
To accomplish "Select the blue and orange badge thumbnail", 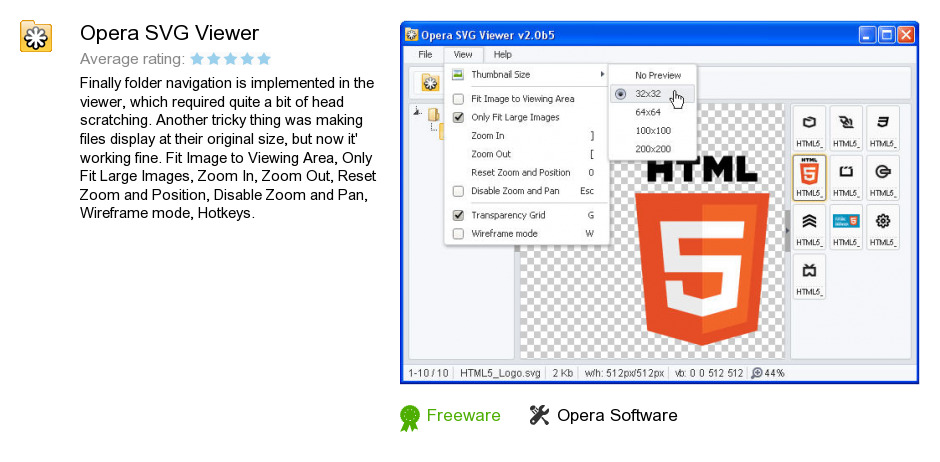I will click(846, 227).
